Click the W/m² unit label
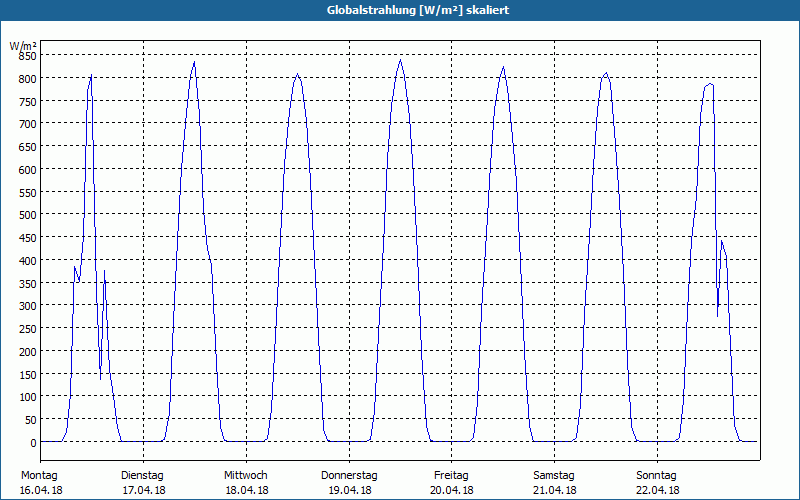 23,46
